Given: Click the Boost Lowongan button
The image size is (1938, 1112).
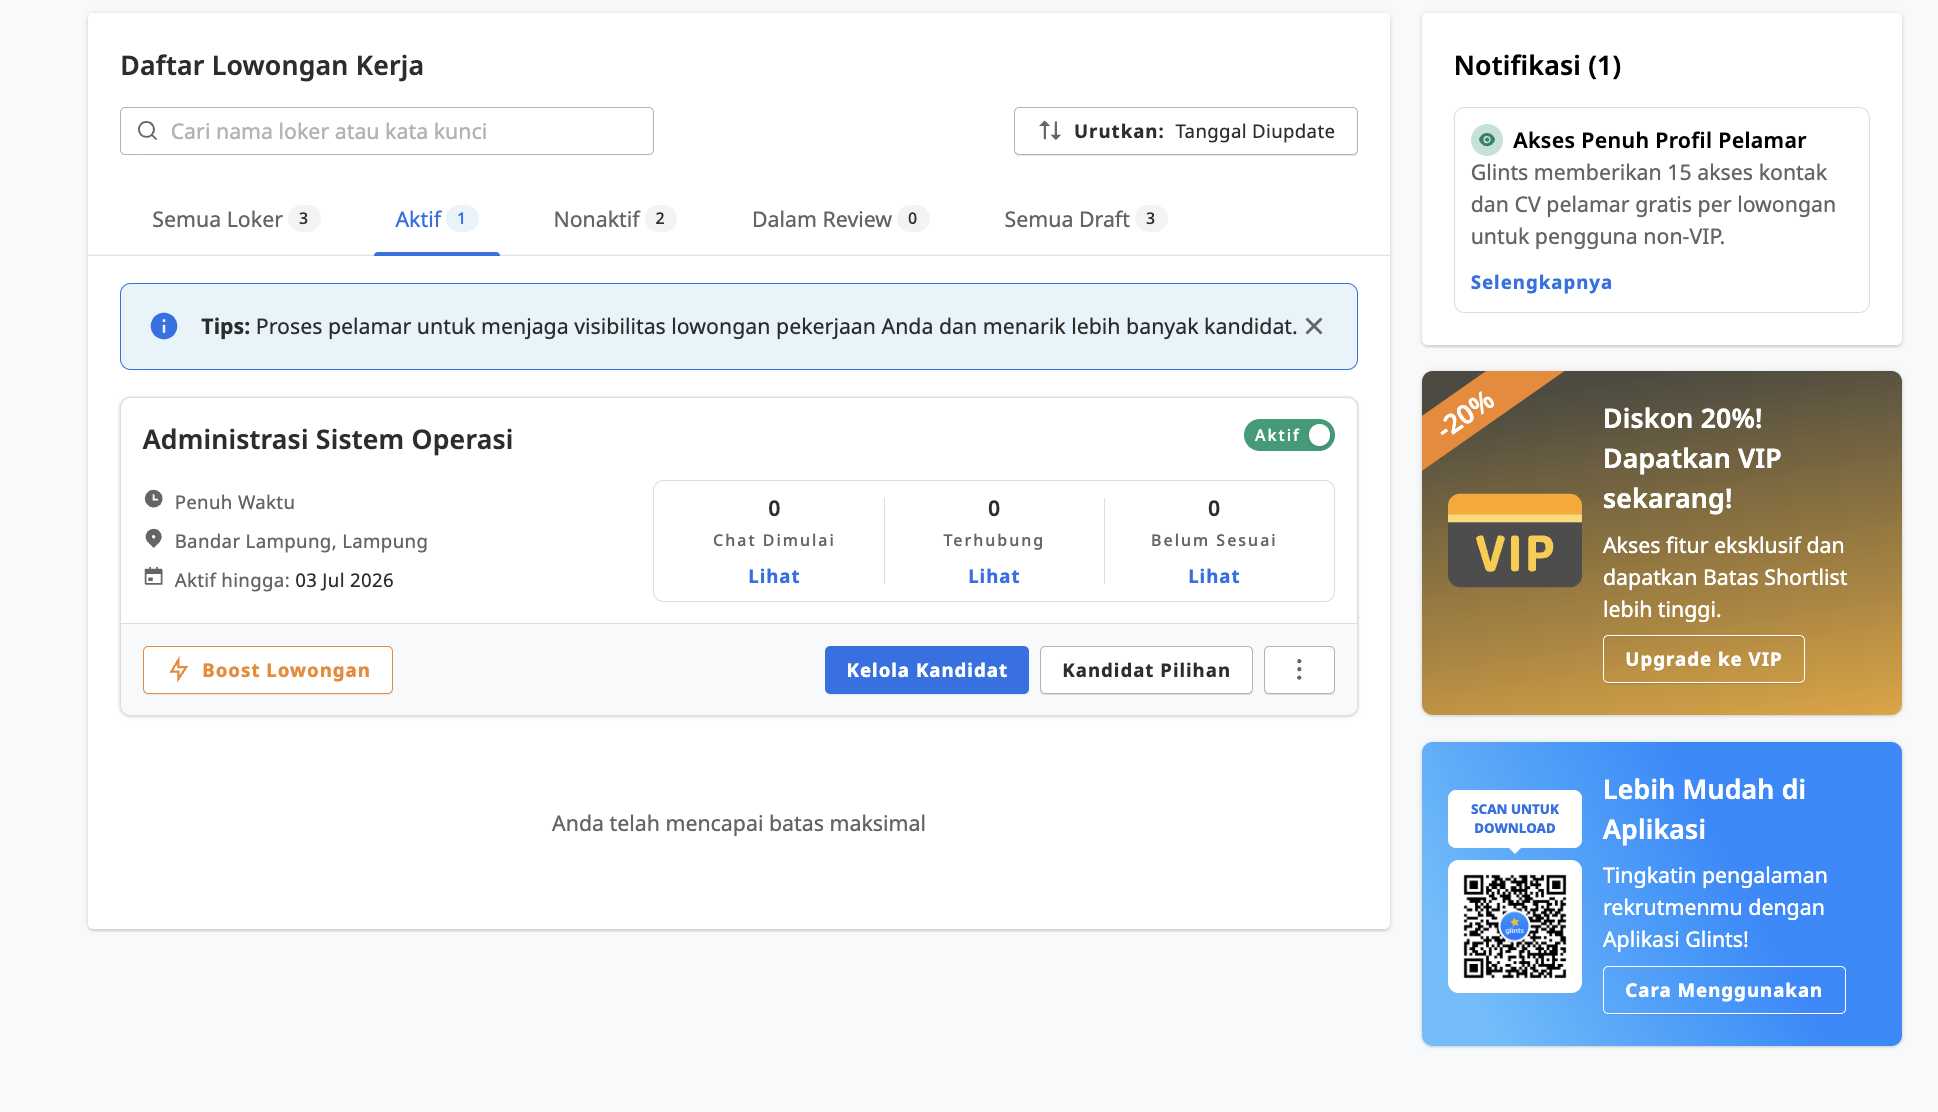Looking at the screenshot, I should 268,670.
